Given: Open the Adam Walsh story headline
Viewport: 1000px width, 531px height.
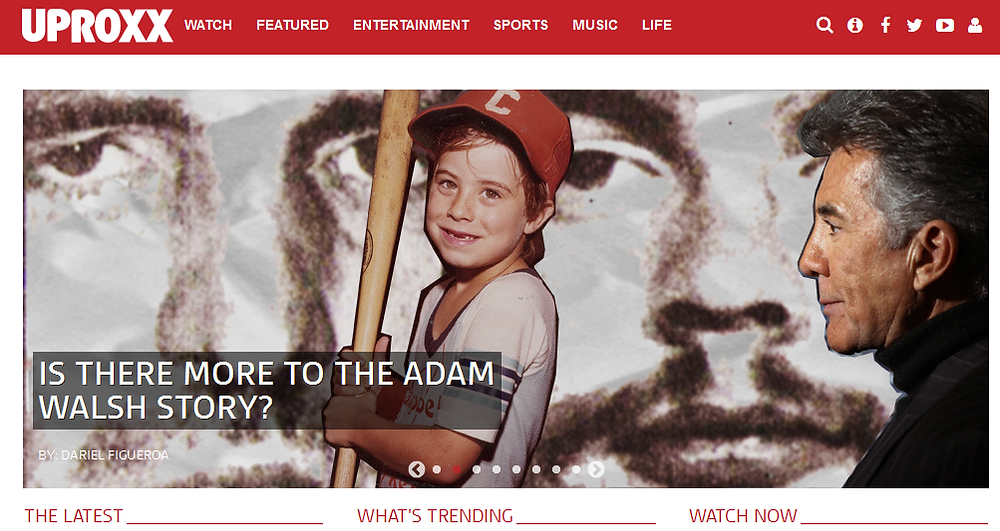Looking at the screenshot, I should coord(267,390).
